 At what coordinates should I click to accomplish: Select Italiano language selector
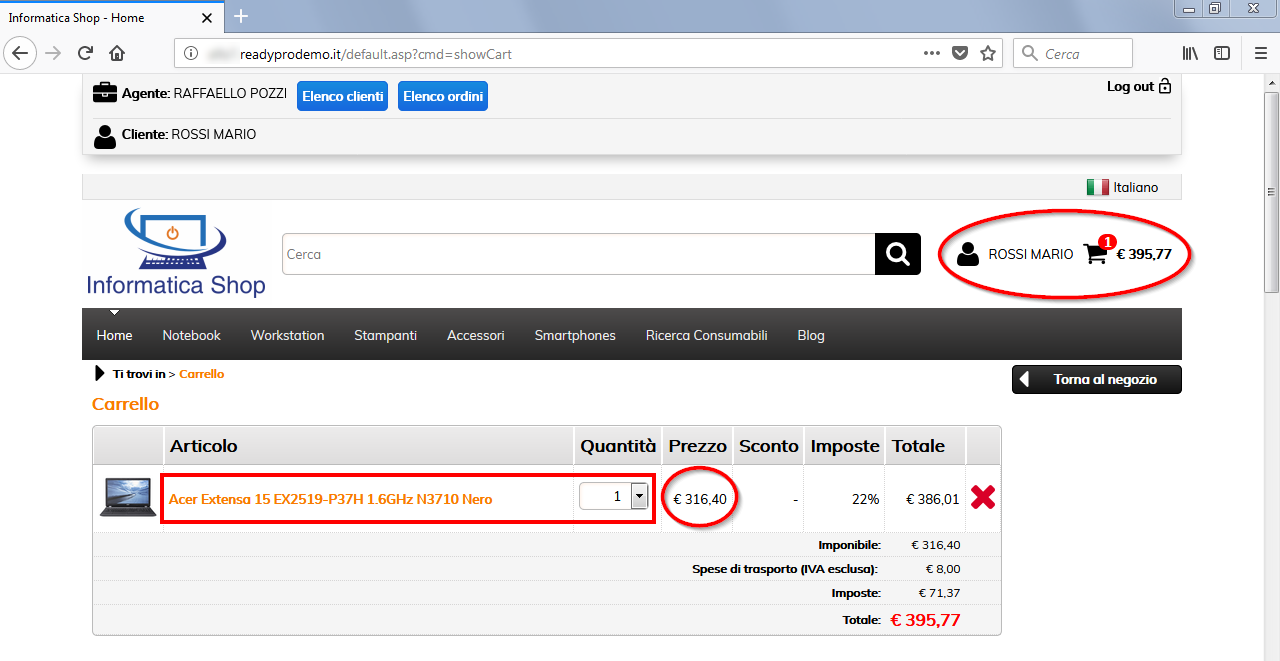pos(1122,187)
